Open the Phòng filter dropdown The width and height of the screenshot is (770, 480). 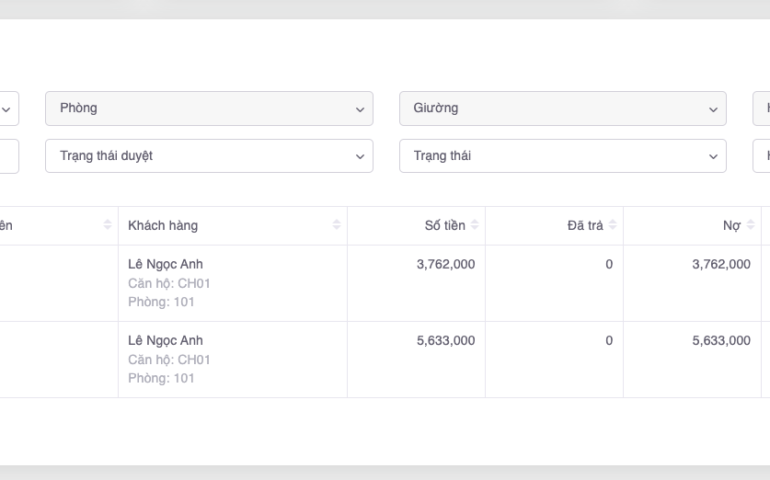[208, 108]
